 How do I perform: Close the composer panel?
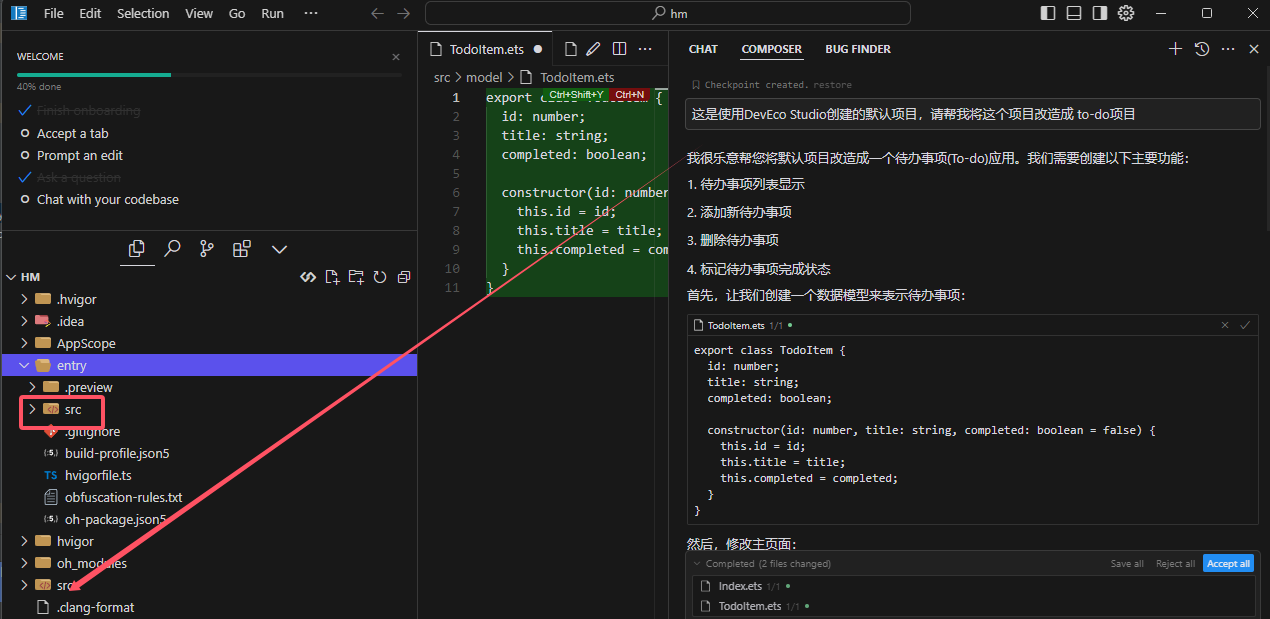coord(1254,49)
